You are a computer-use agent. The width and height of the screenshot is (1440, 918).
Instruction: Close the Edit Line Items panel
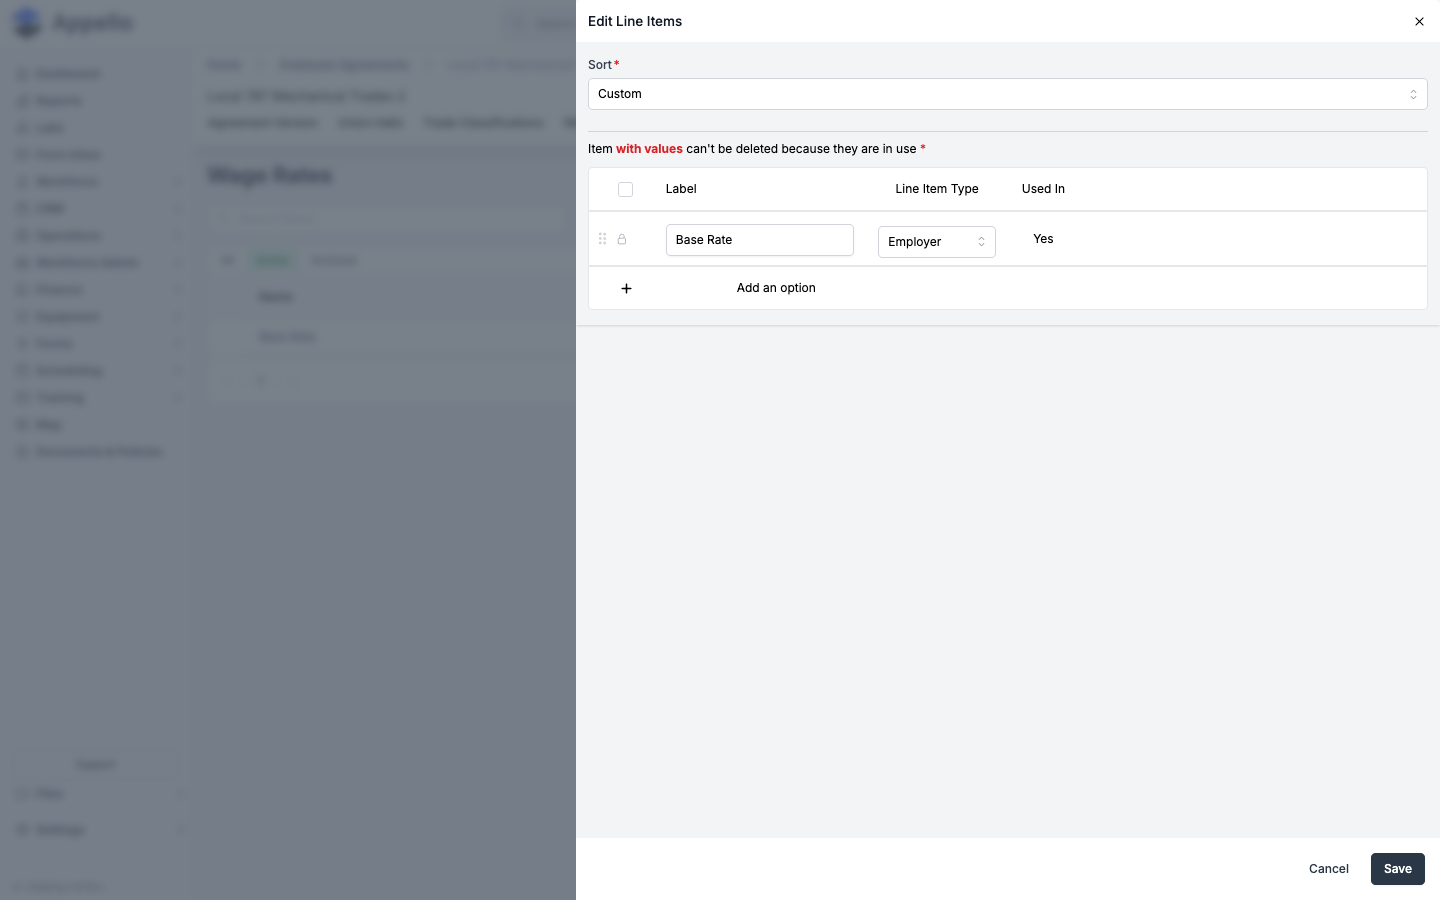point(1419,21)
